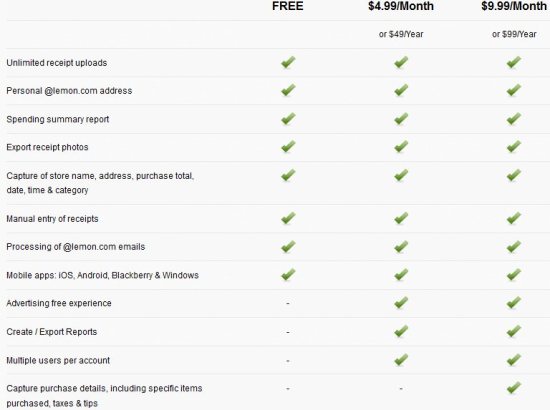Image resolution: width=550 pixels, height=410 pixels.
Task: Click the 'Unlimited receipt uploads' feature label
Action: (x=56, y=63)
